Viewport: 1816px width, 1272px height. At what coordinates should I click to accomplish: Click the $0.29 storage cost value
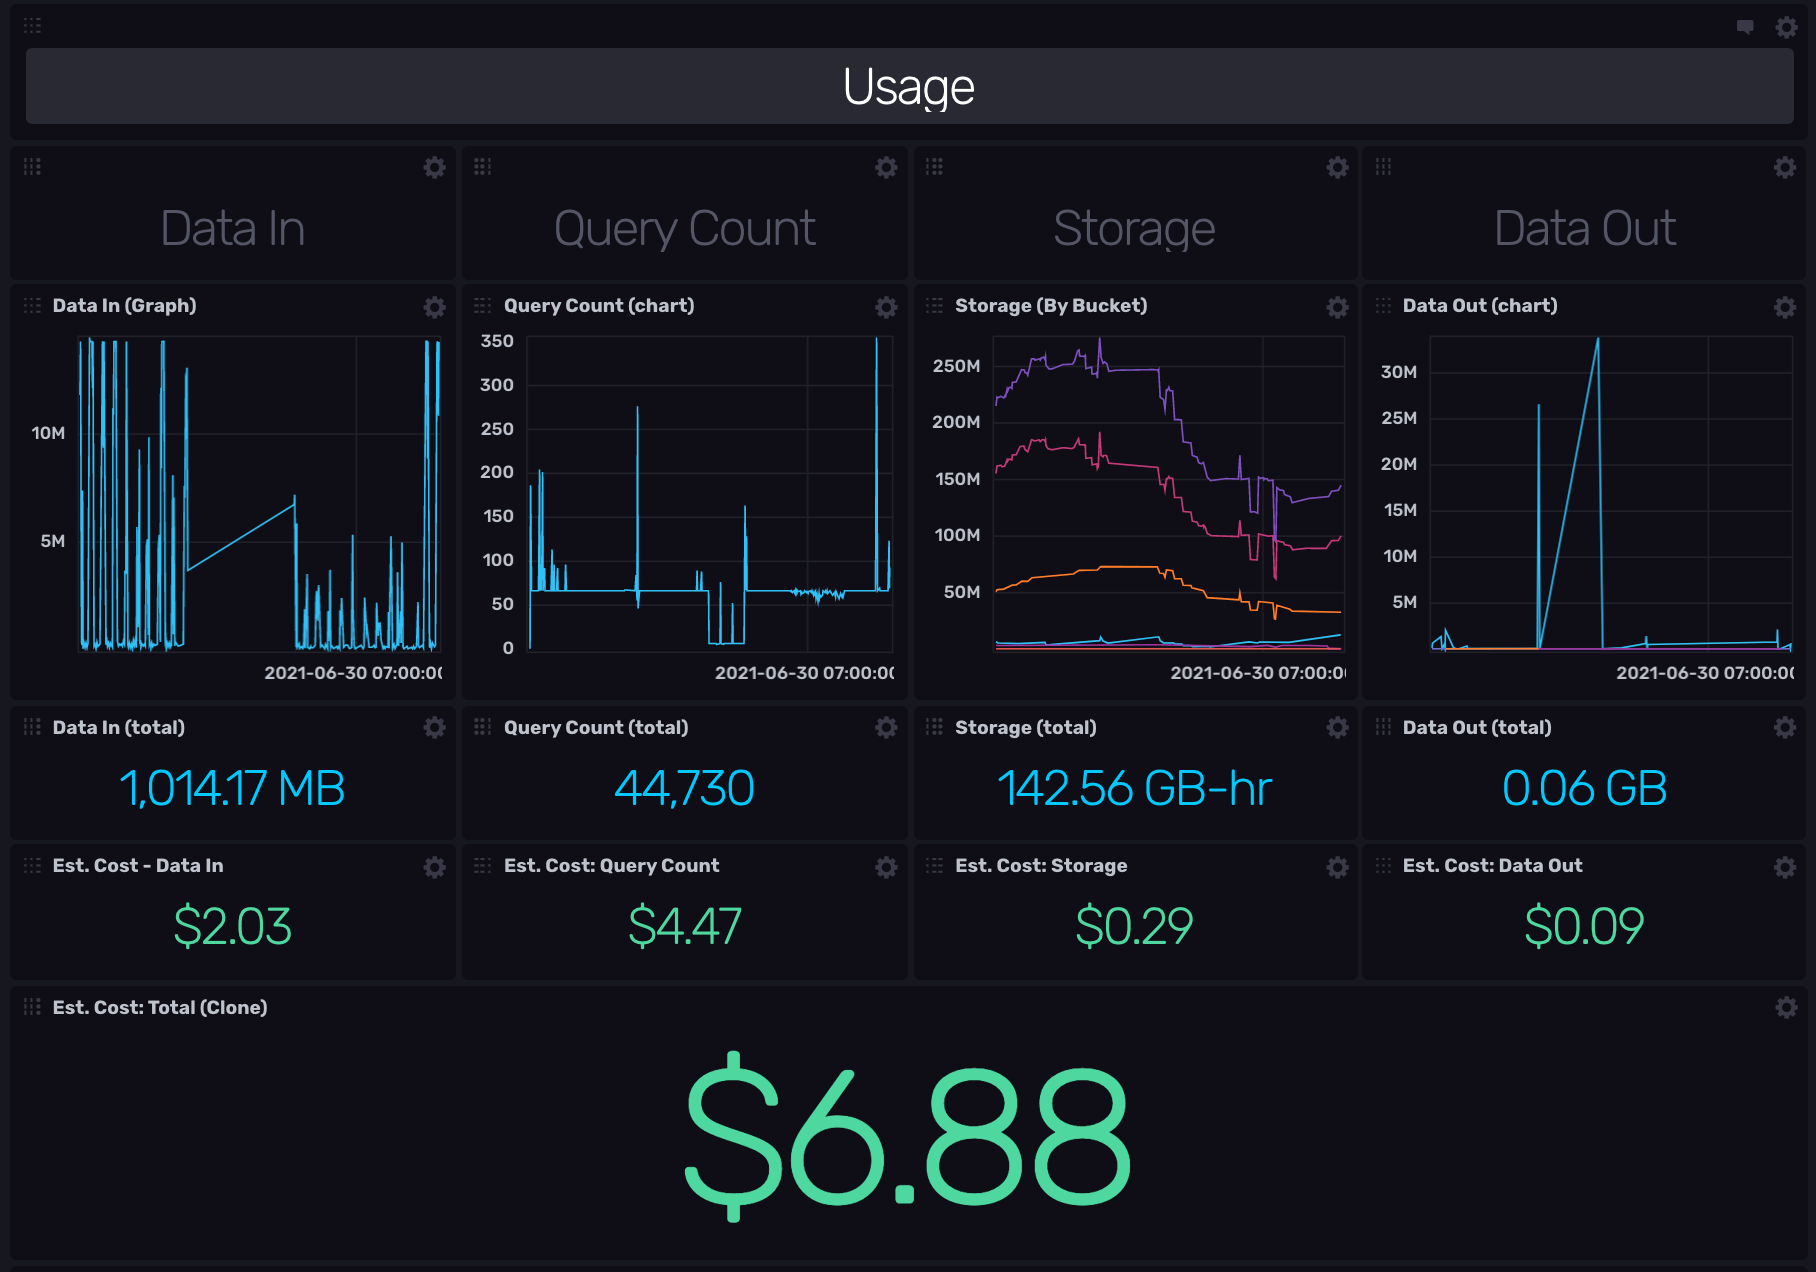pos(1135,926)
